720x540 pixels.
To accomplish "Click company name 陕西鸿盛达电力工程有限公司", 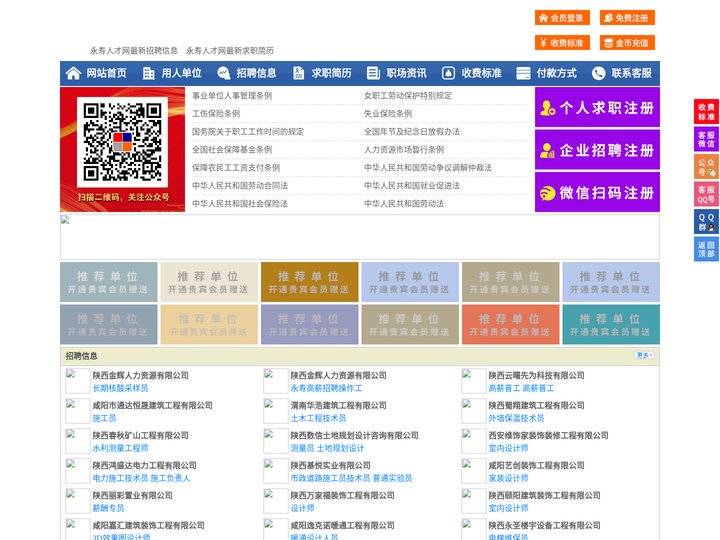I will click(144, 465).
